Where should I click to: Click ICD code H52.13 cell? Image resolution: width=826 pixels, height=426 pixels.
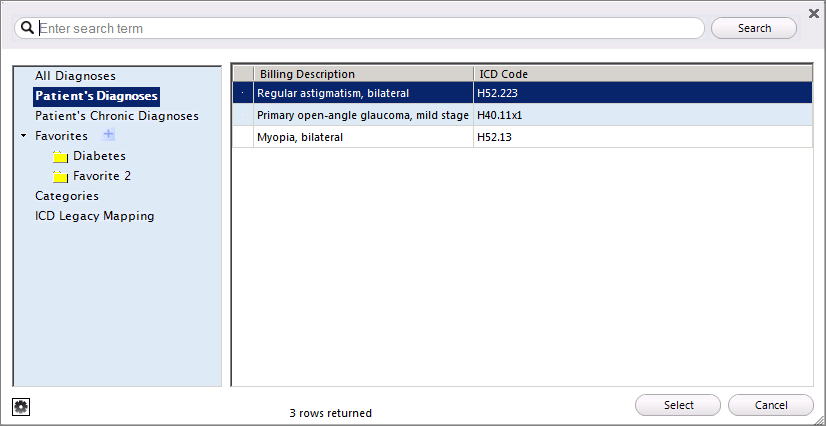[643, 137]
